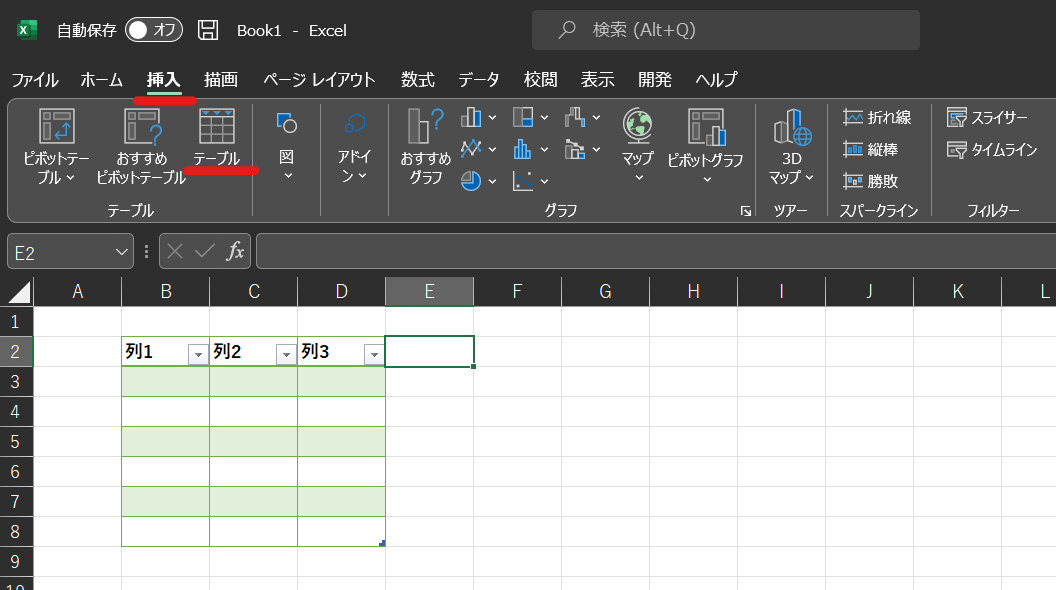
Task: Insert a waterfall or stock chart
Action: coord(574,118)
